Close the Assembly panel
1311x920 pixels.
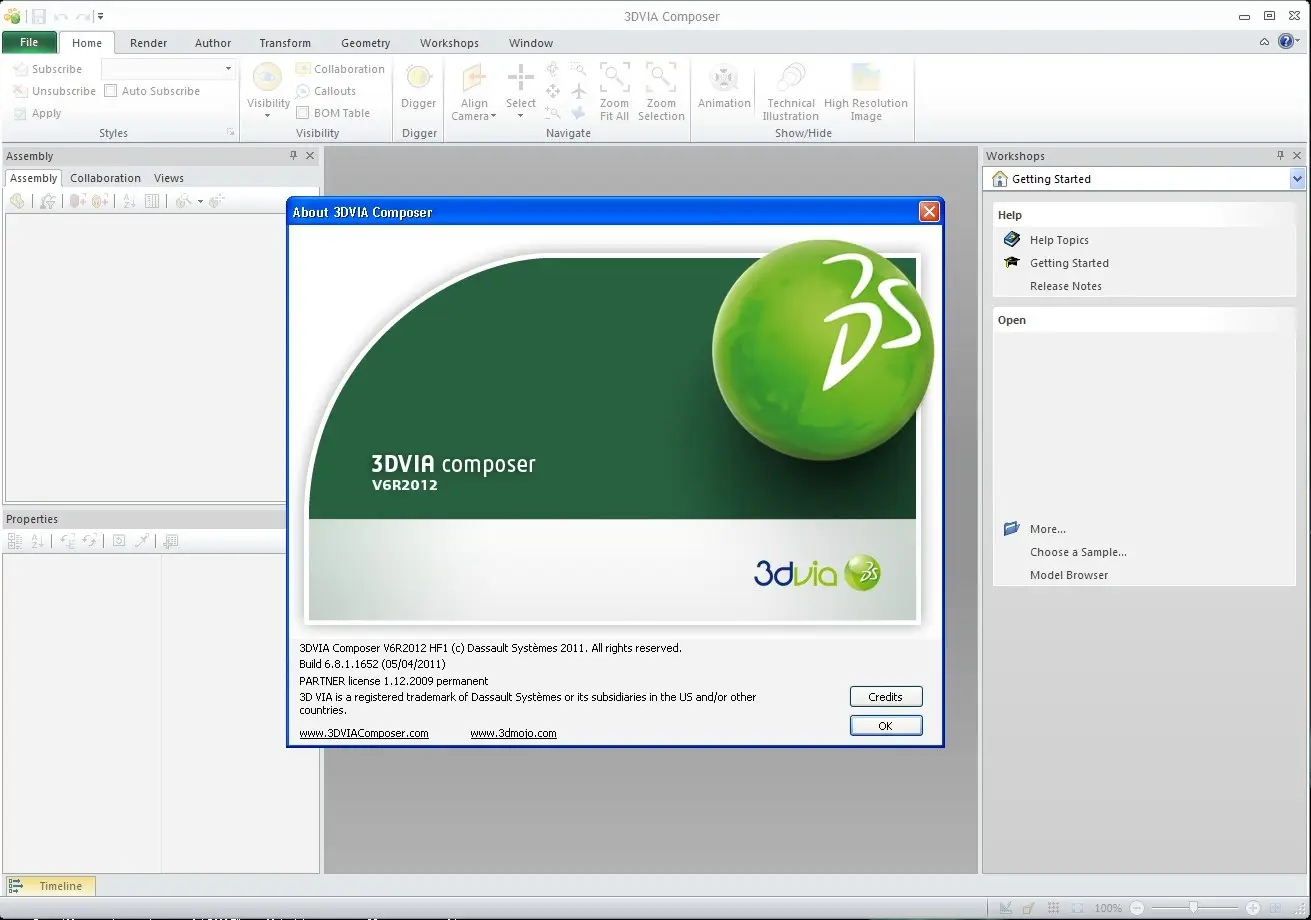pos(310,155)
